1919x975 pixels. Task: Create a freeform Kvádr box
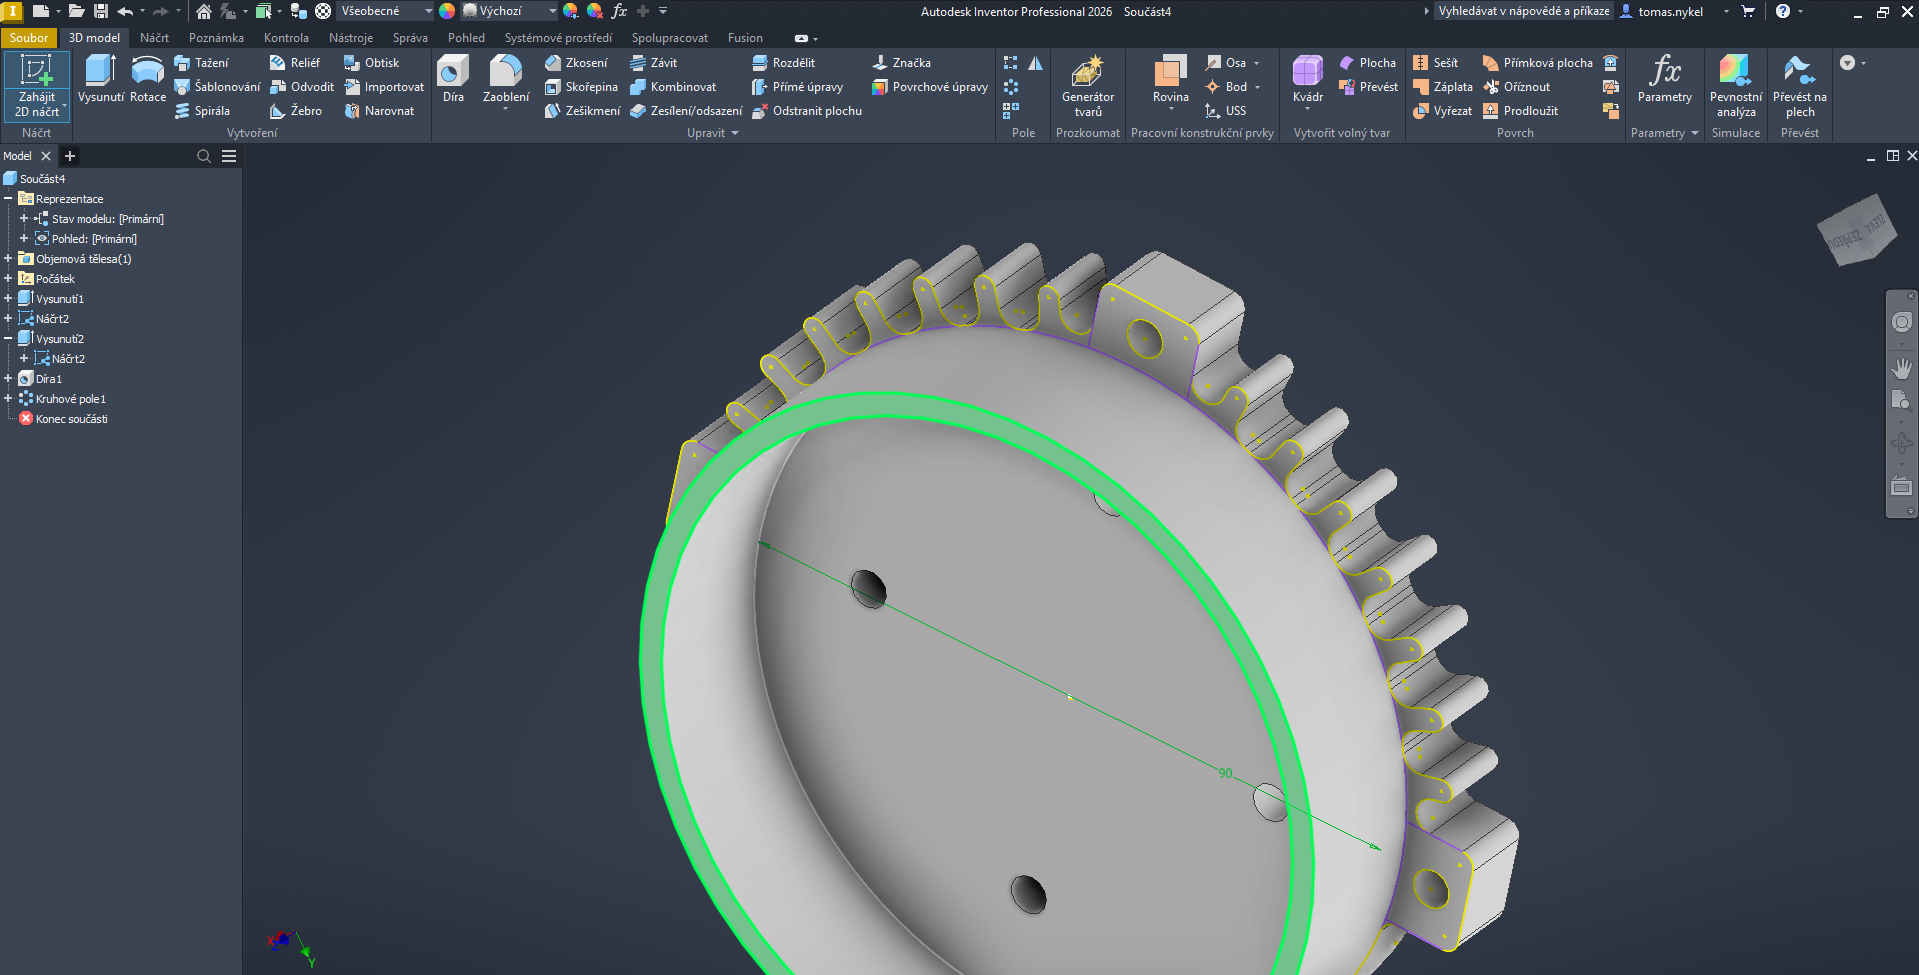(x=1308, y=79)
